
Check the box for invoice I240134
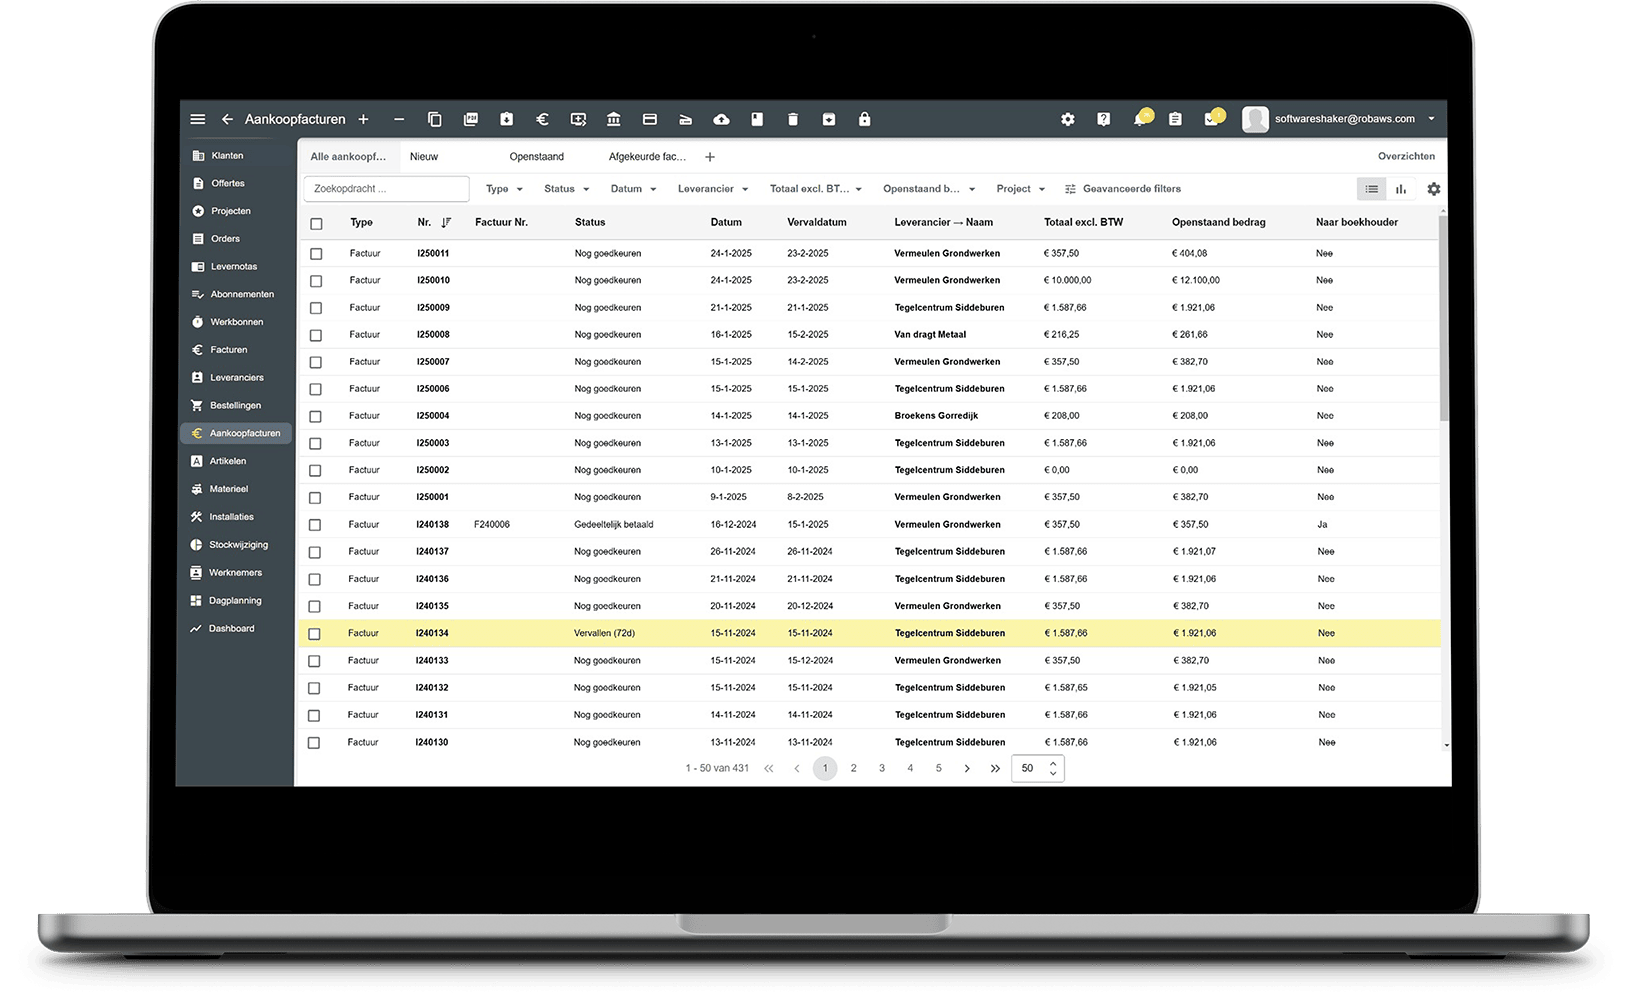point(315,634)
